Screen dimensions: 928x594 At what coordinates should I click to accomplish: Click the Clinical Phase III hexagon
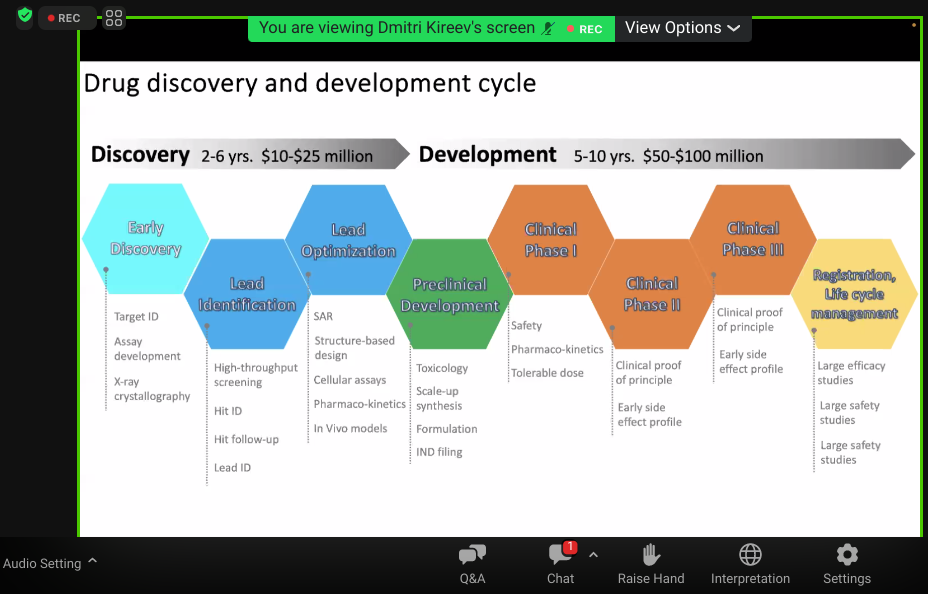753,239
